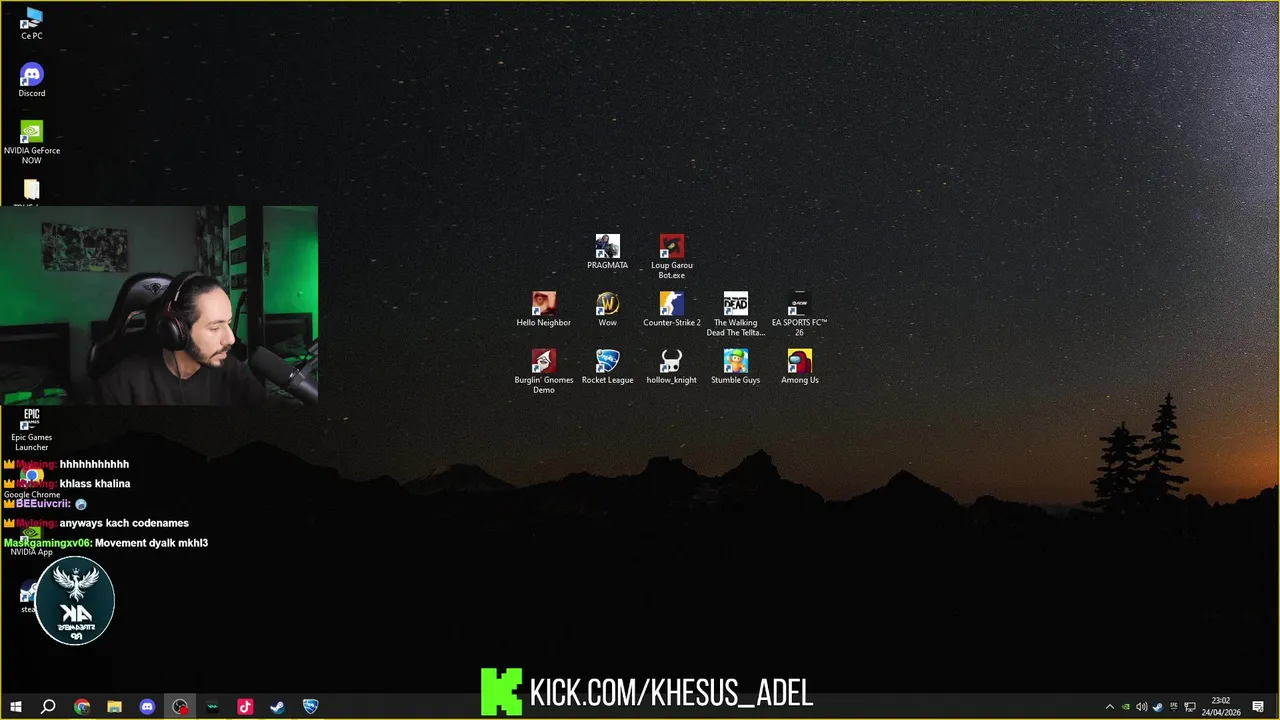Open the Steam system tray icon
The image size is (1280, 720).
coord(1158,707)
